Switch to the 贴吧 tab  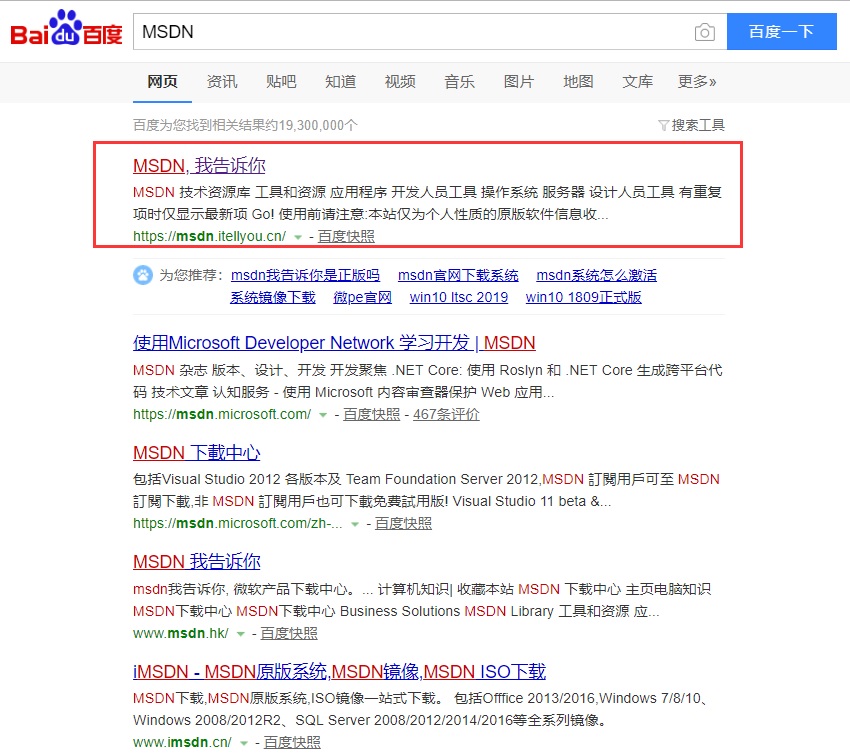tap(281, 81)
